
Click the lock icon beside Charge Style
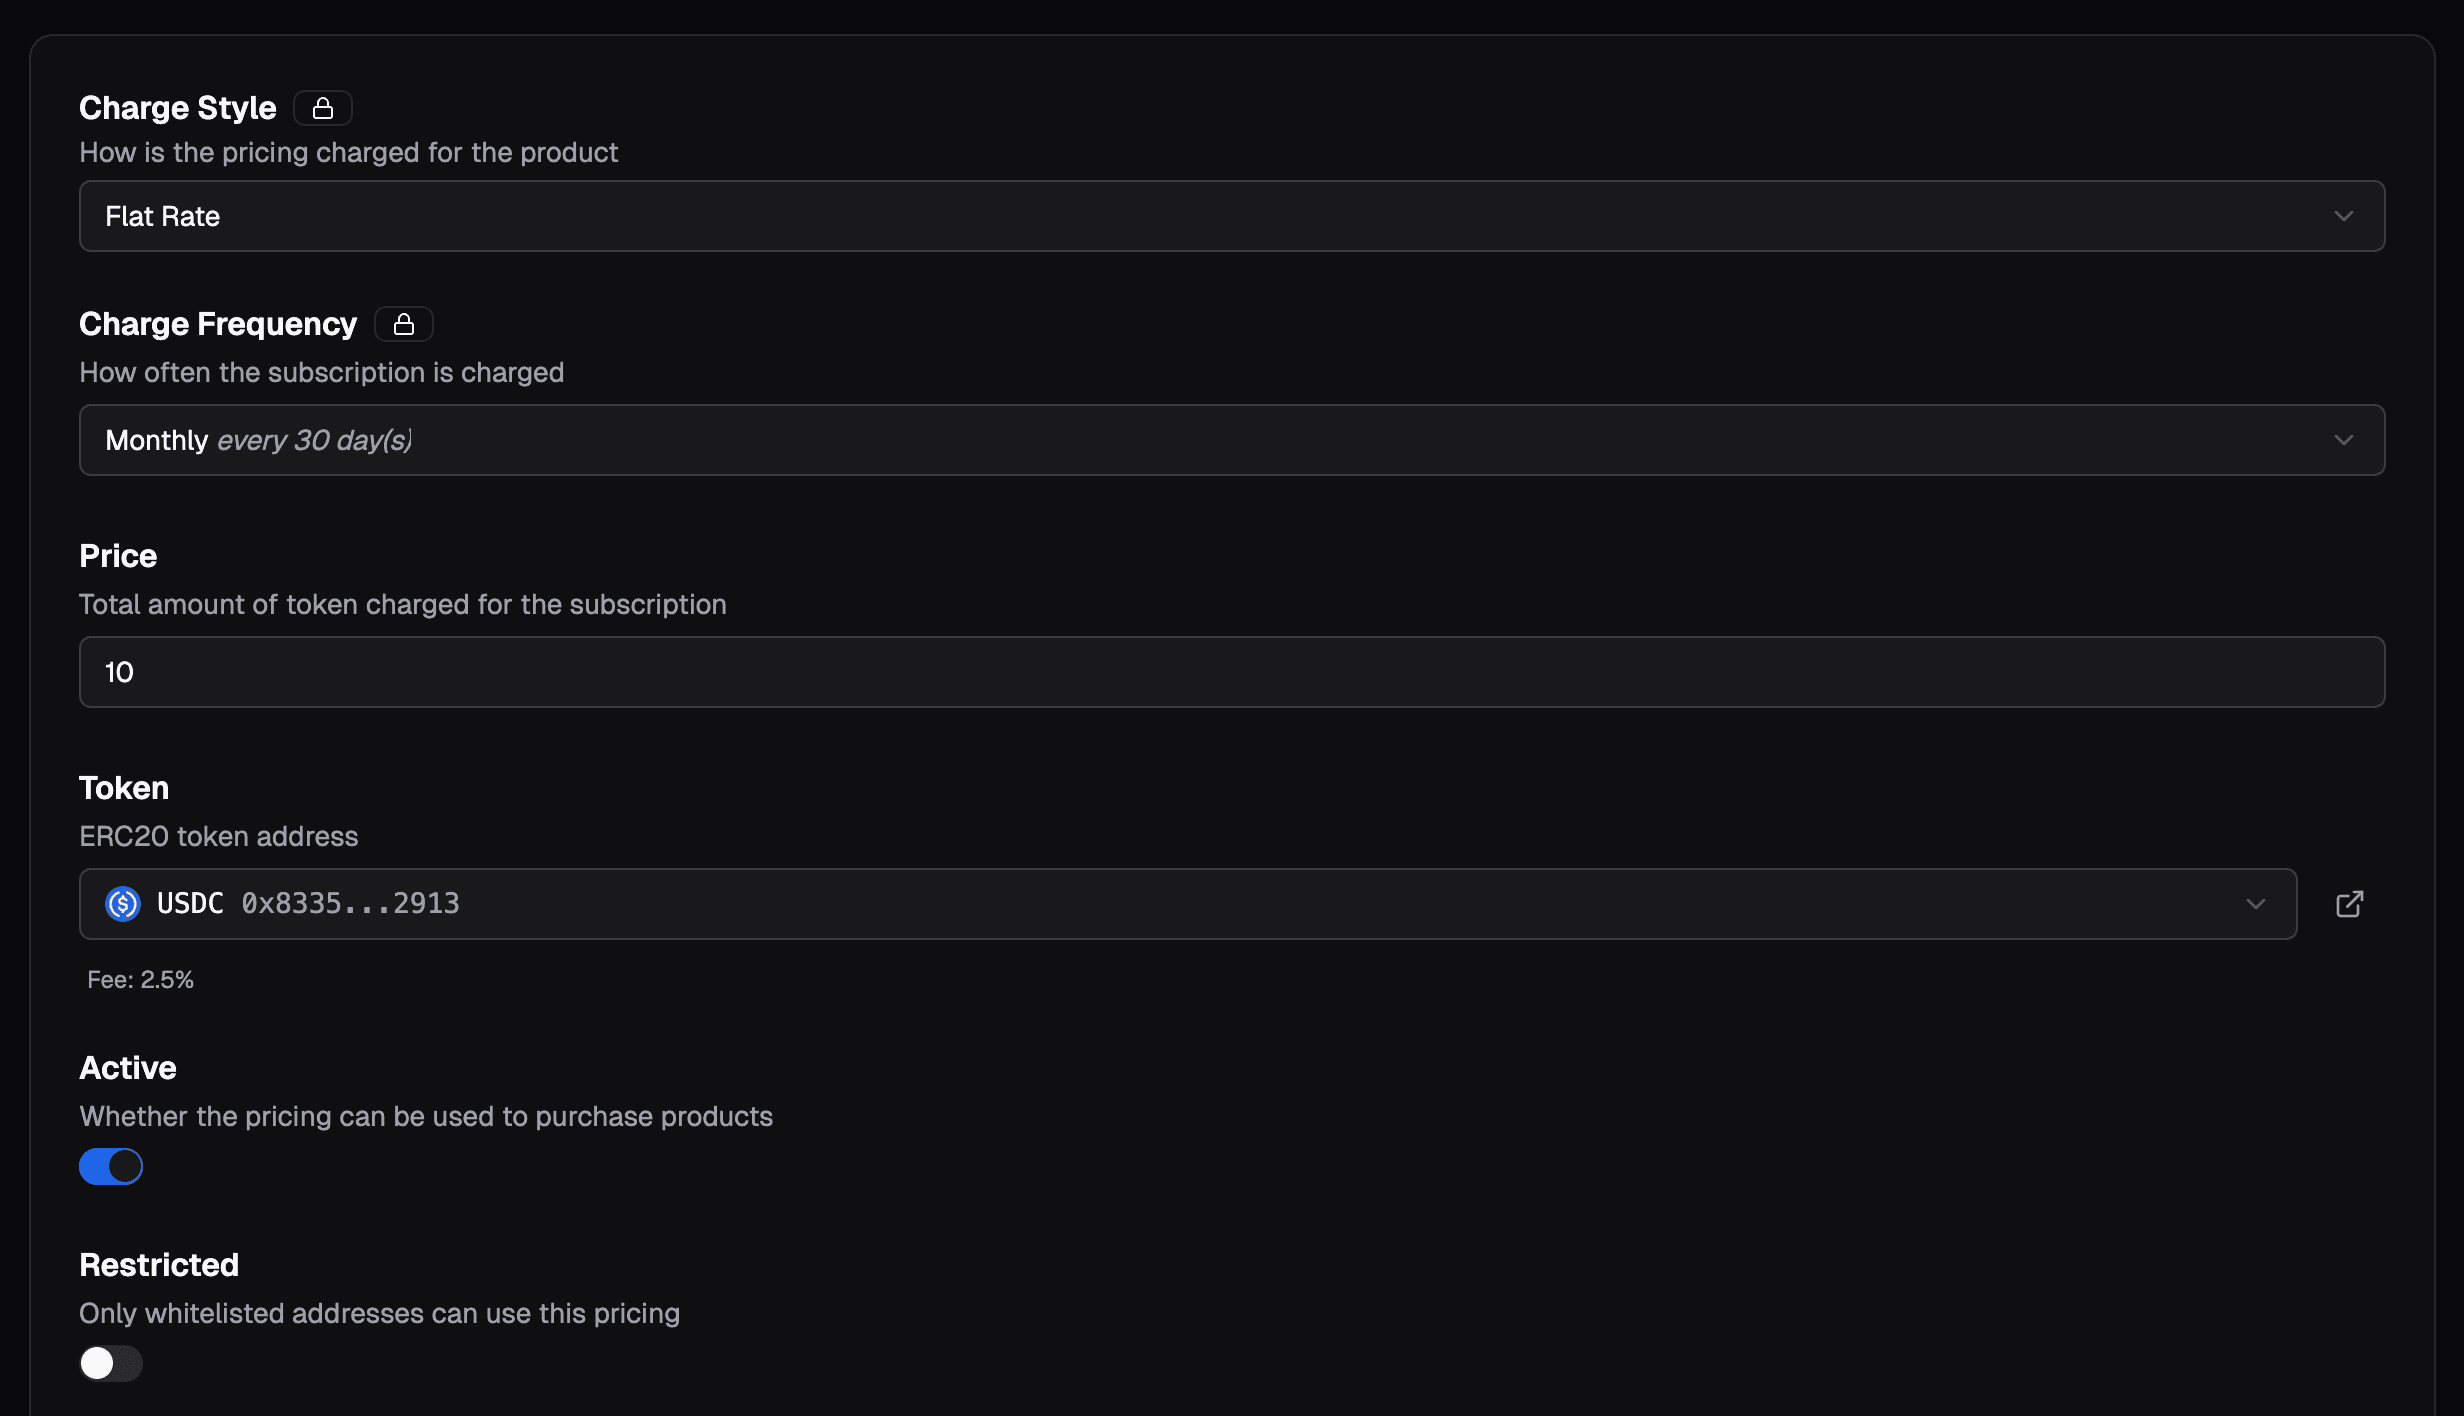322,107
